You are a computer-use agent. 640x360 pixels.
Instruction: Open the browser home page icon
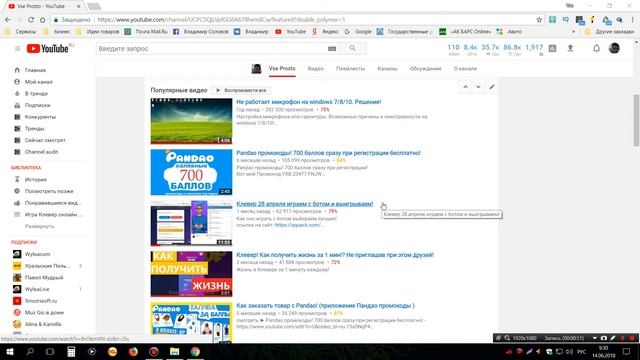pyautogui.click(x=42, y=20)
